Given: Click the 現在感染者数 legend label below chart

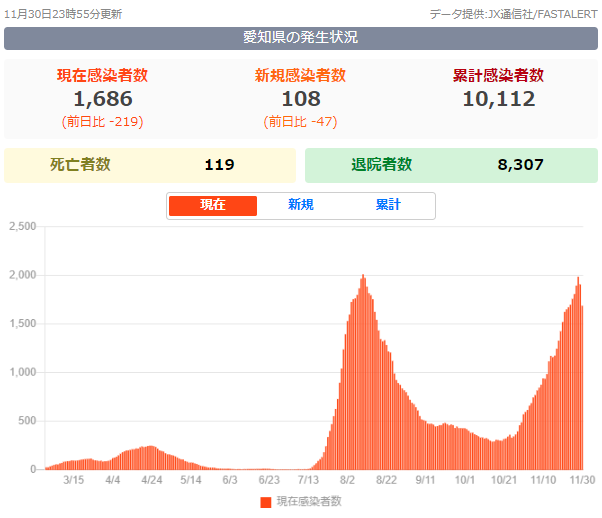Looking at the screenshot, I should pyautogui.click(x=309, y=502).
